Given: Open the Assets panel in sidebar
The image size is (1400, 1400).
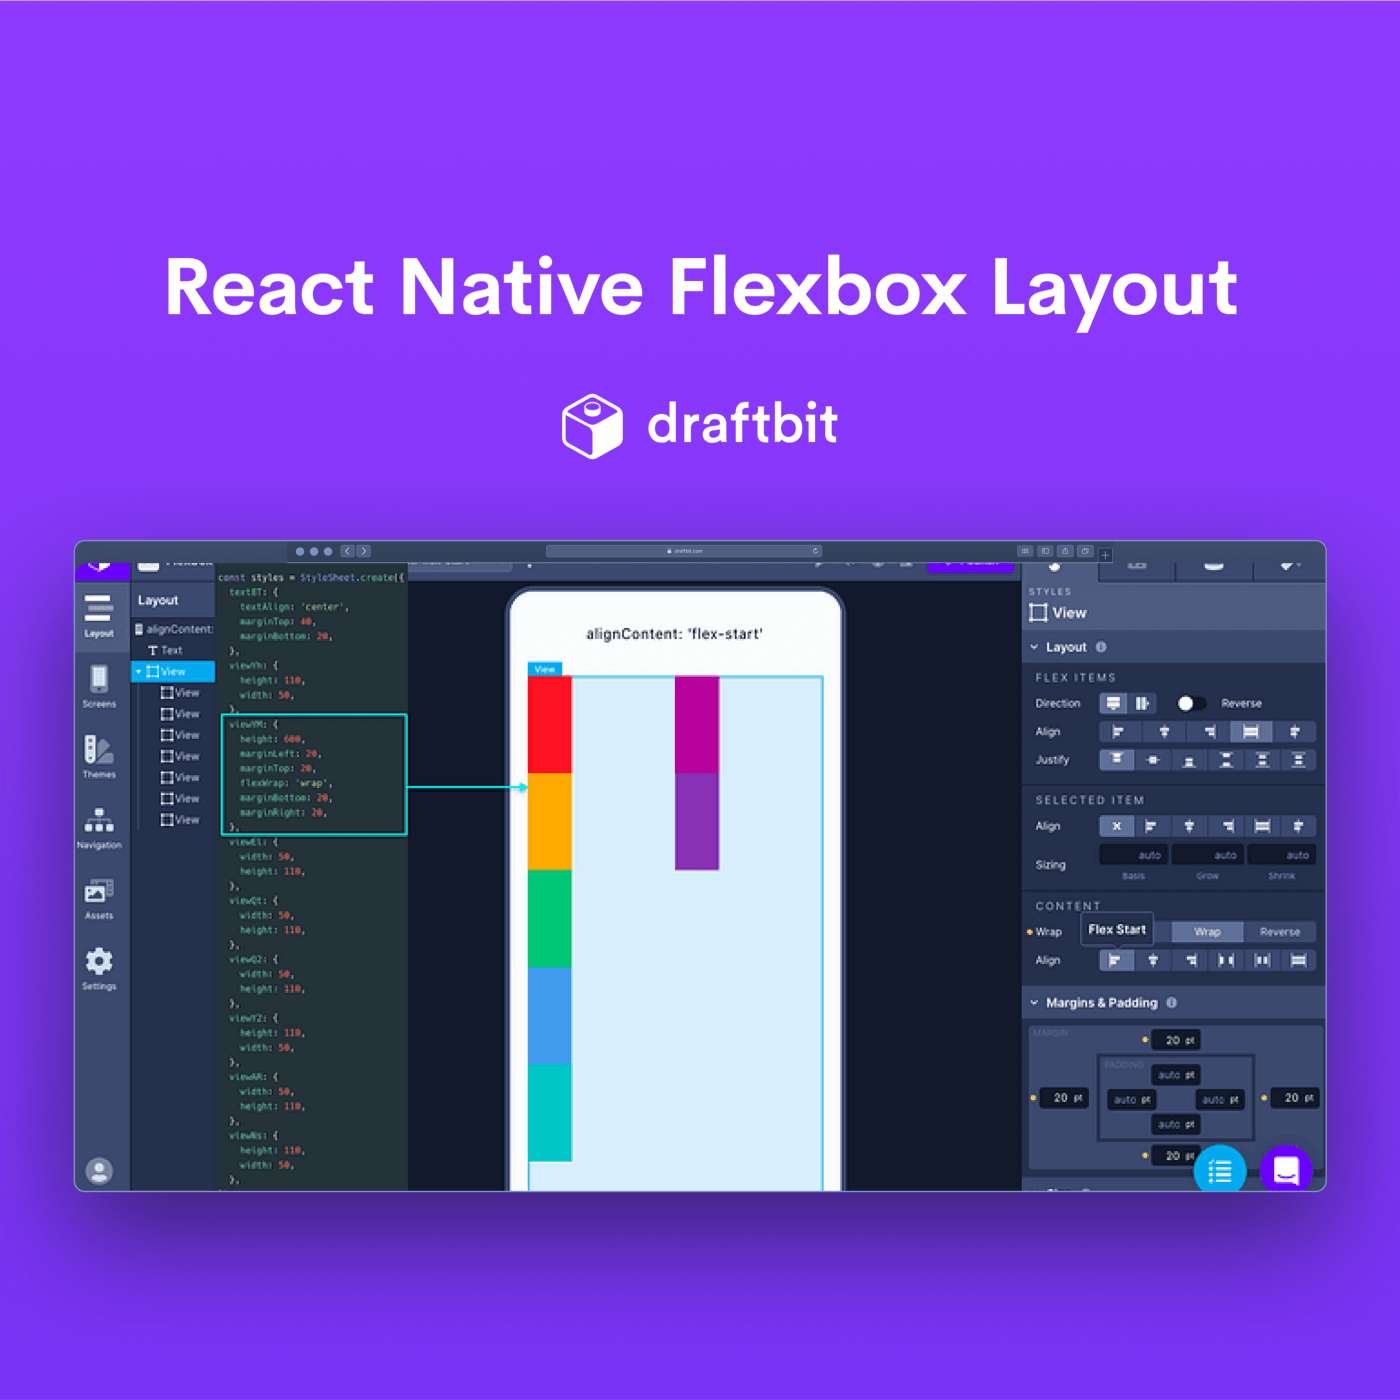Looking at the screenshot, I should (x=99, y=897).
